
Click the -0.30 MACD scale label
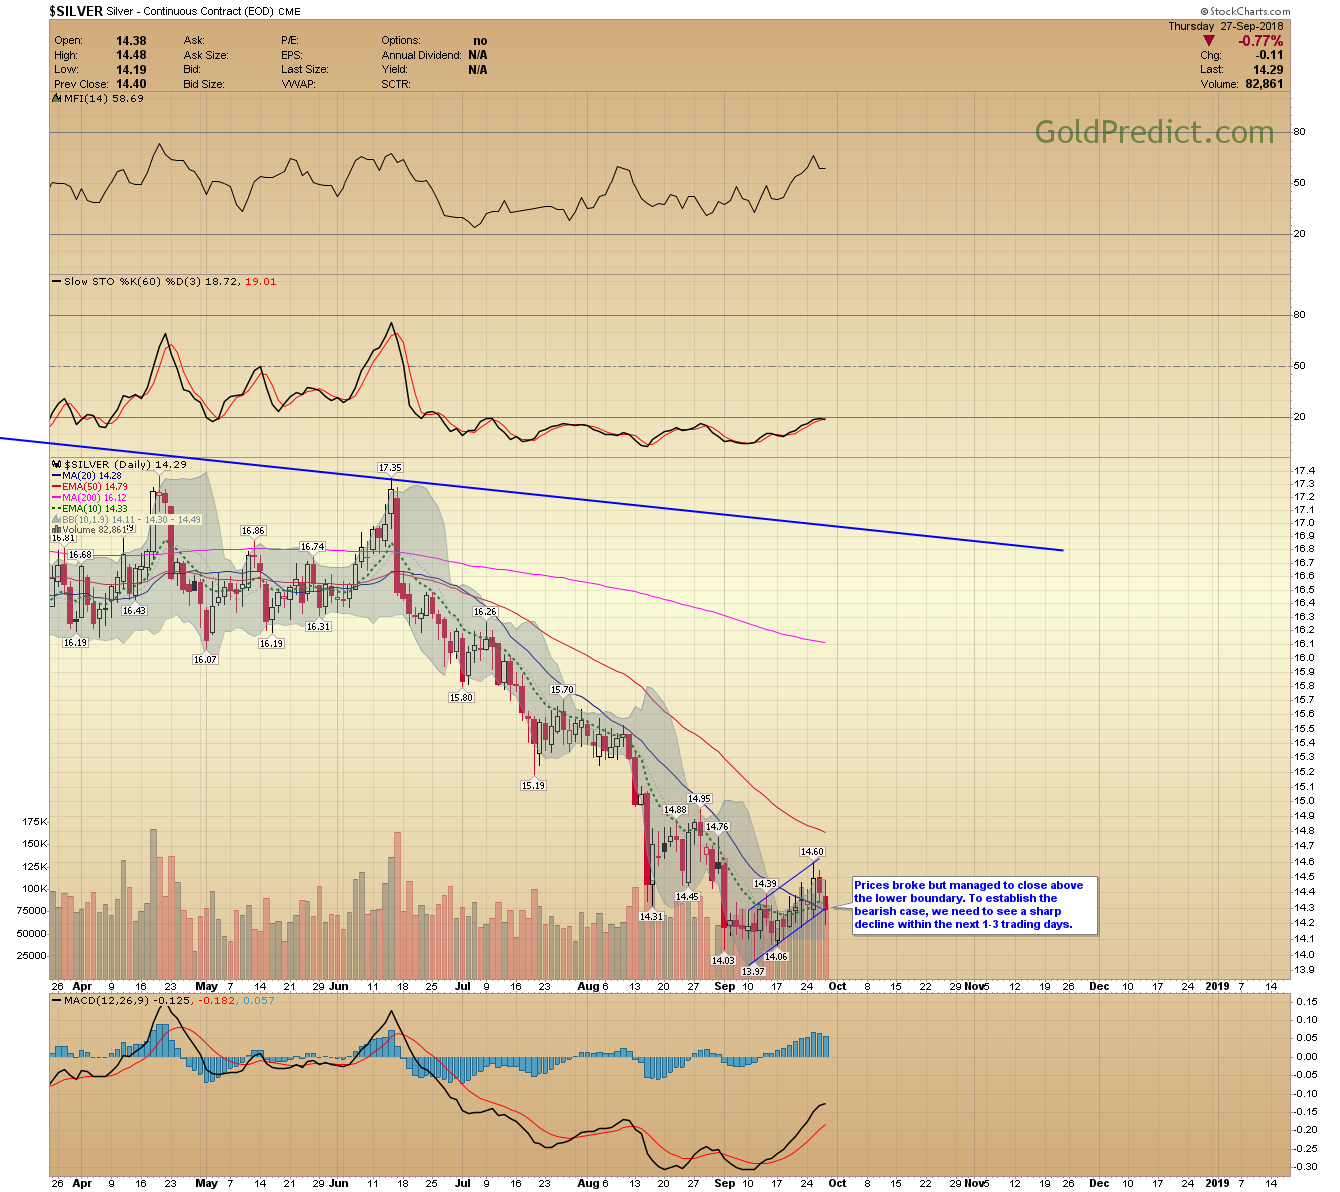pos(1305,1166)
